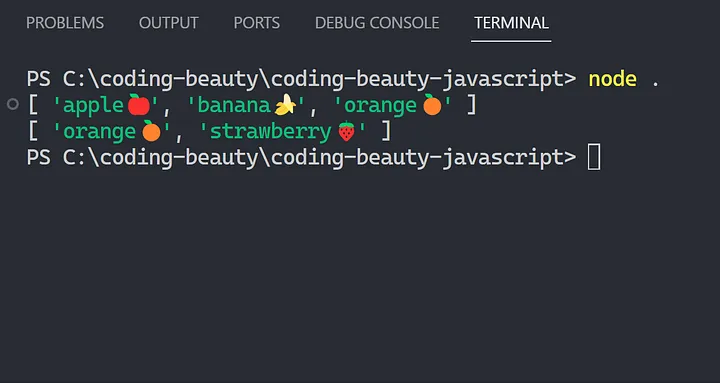The width and height of the screenshot is (720, 383).
Task: Click 'orange' in the second output line
Action: coord(111,132)
